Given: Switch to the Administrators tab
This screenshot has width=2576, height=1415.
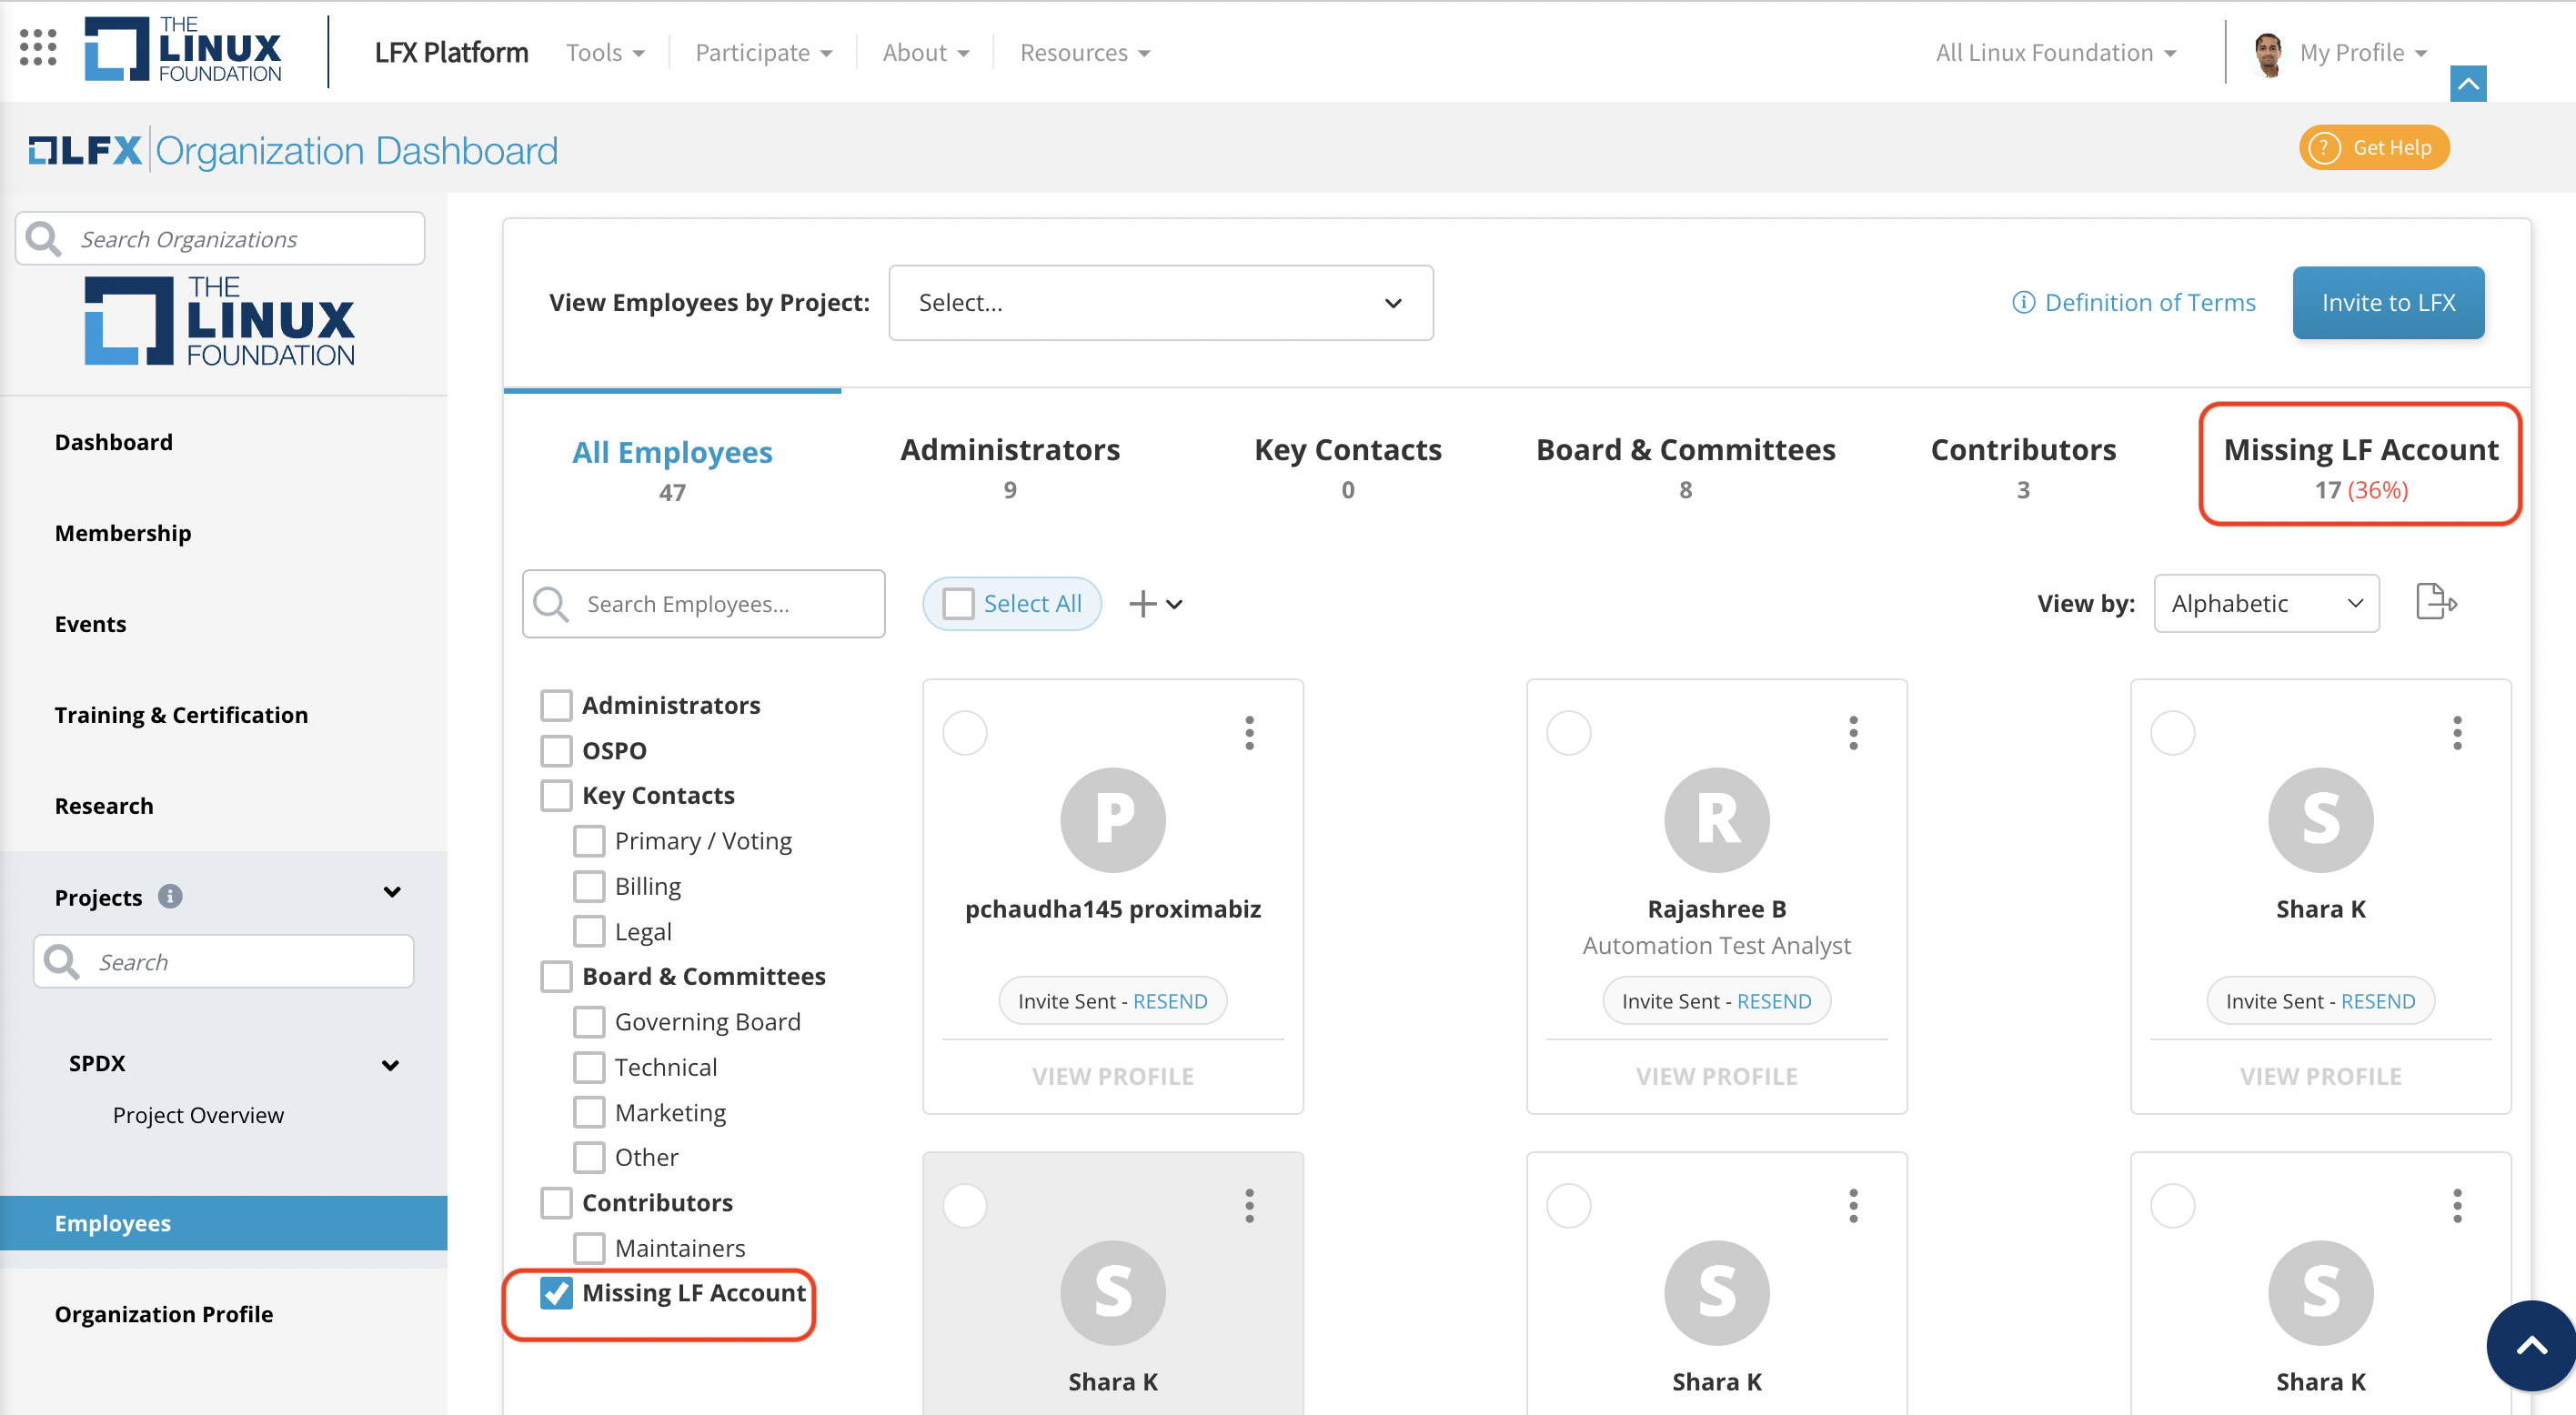Looking at the screenshot, I should [x=1009, y=466].
